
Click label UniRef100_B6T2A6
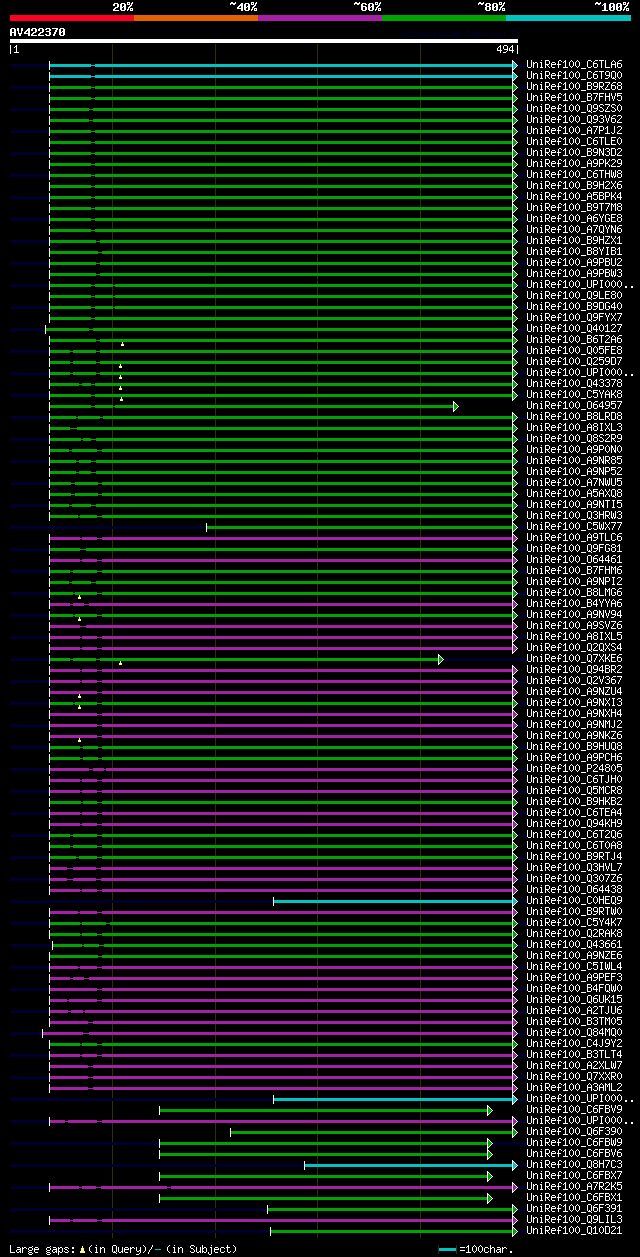tap(574, 340)
